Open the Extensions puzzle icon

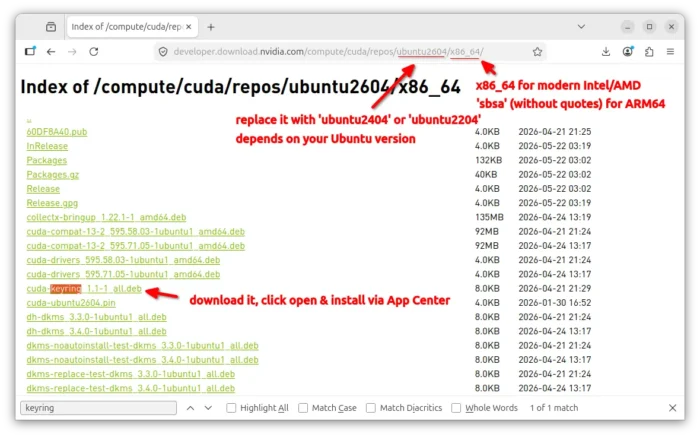pyautogui.click(x=649, y=52)
